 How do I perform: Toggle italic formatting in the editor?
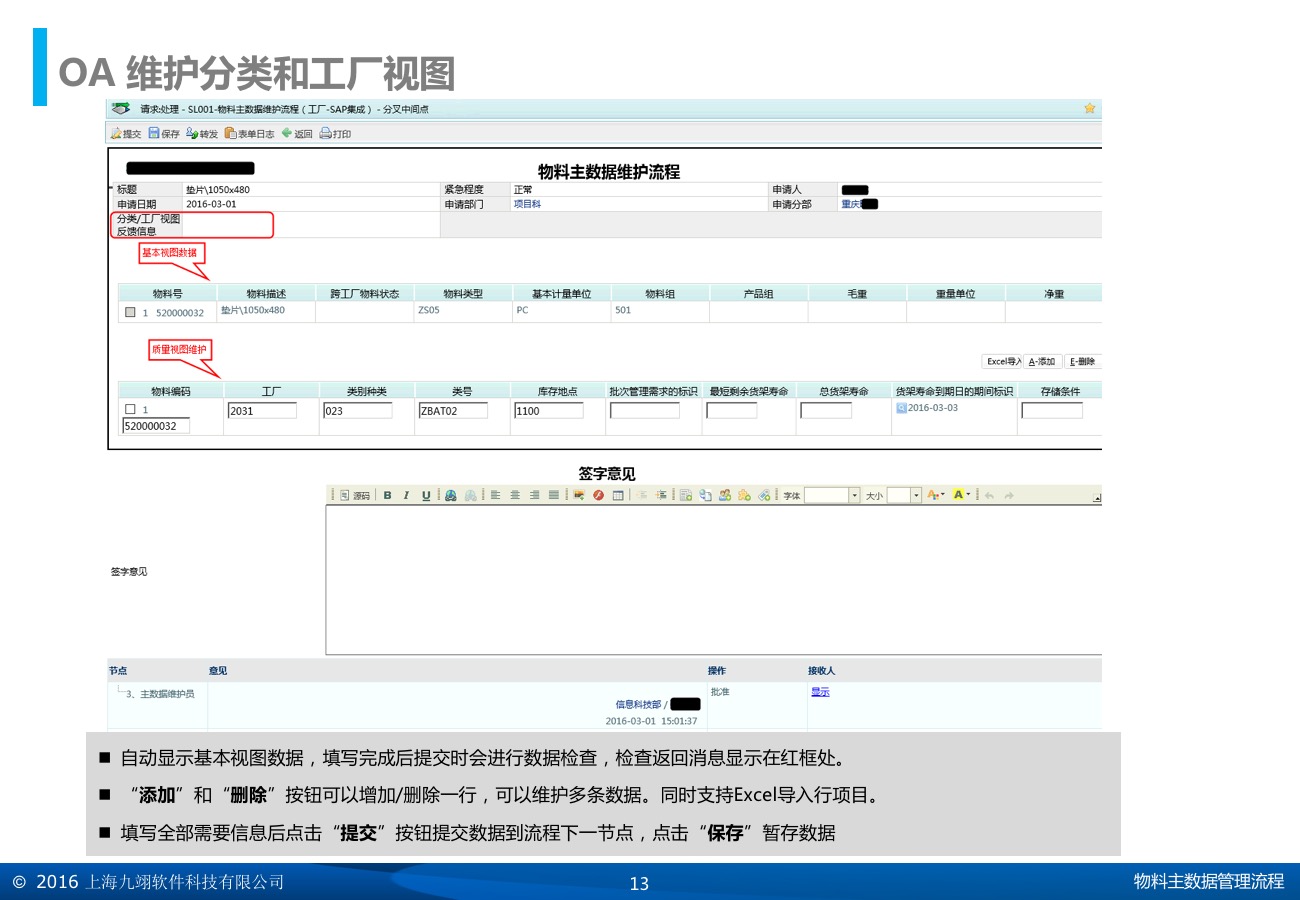pos(406,495)
